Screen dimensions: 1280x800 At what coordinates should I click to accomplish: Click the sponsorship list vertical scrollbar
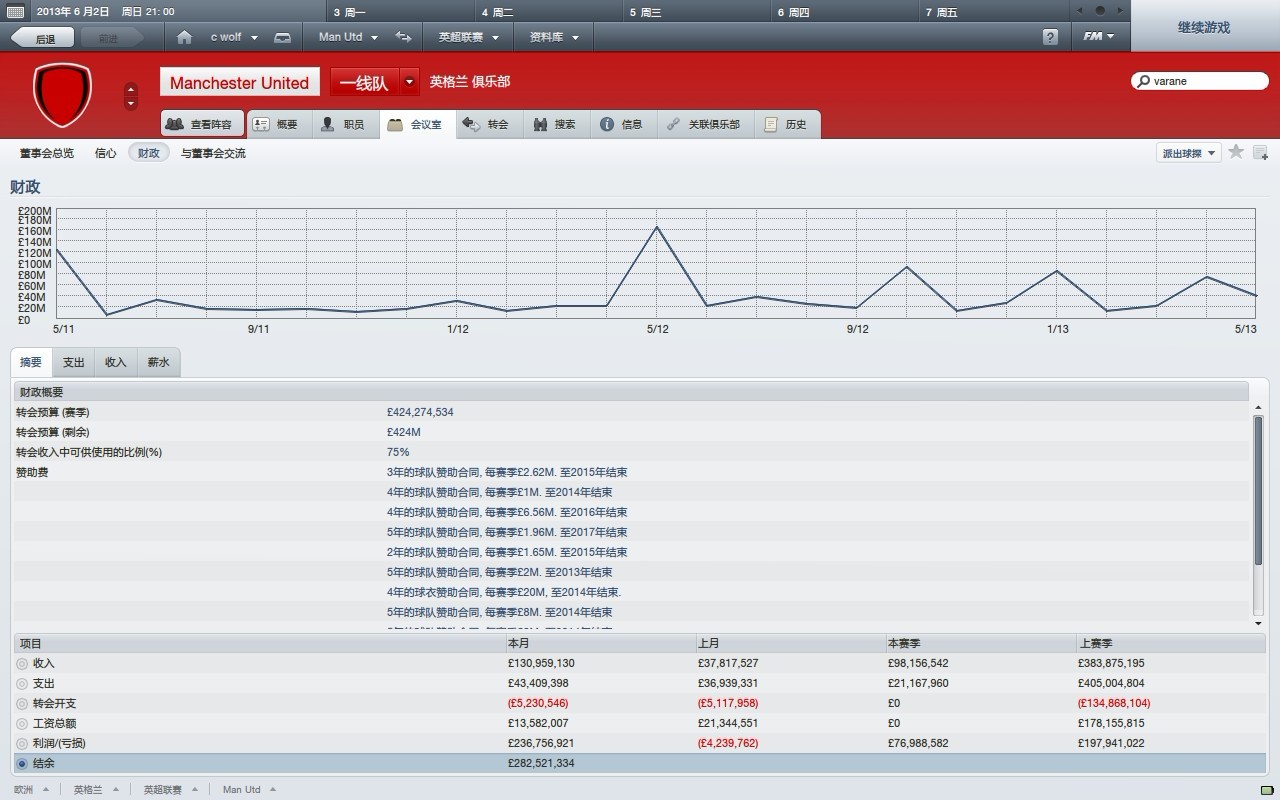1258,490
